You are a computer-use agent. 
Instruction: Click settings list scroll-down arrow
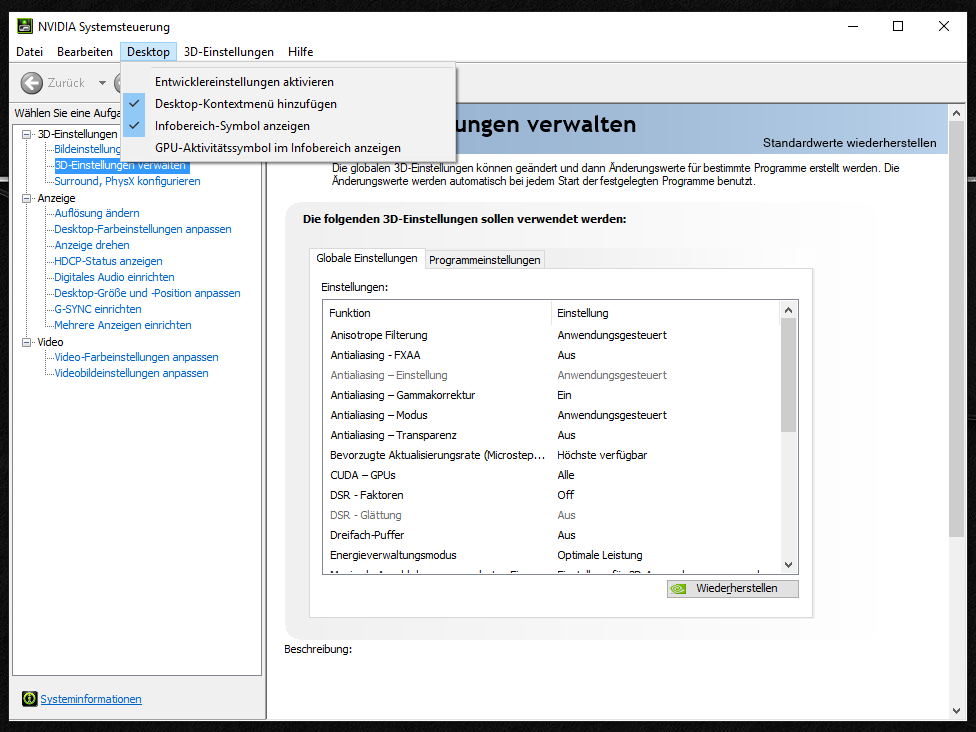pyautogui.click(x=788, y=565)
